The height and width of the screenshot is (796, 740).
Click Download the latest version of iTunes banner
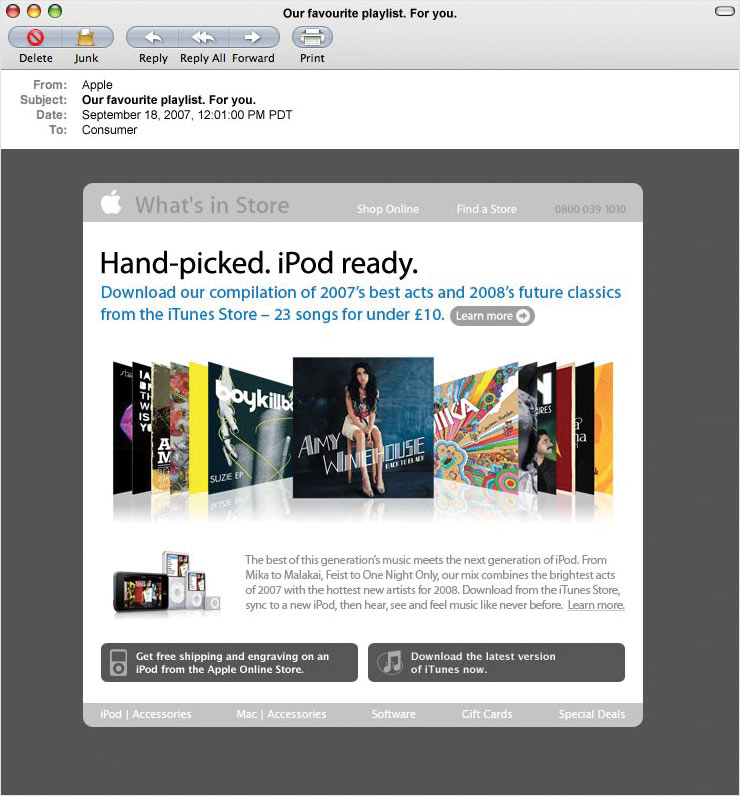tap(496, 662)
